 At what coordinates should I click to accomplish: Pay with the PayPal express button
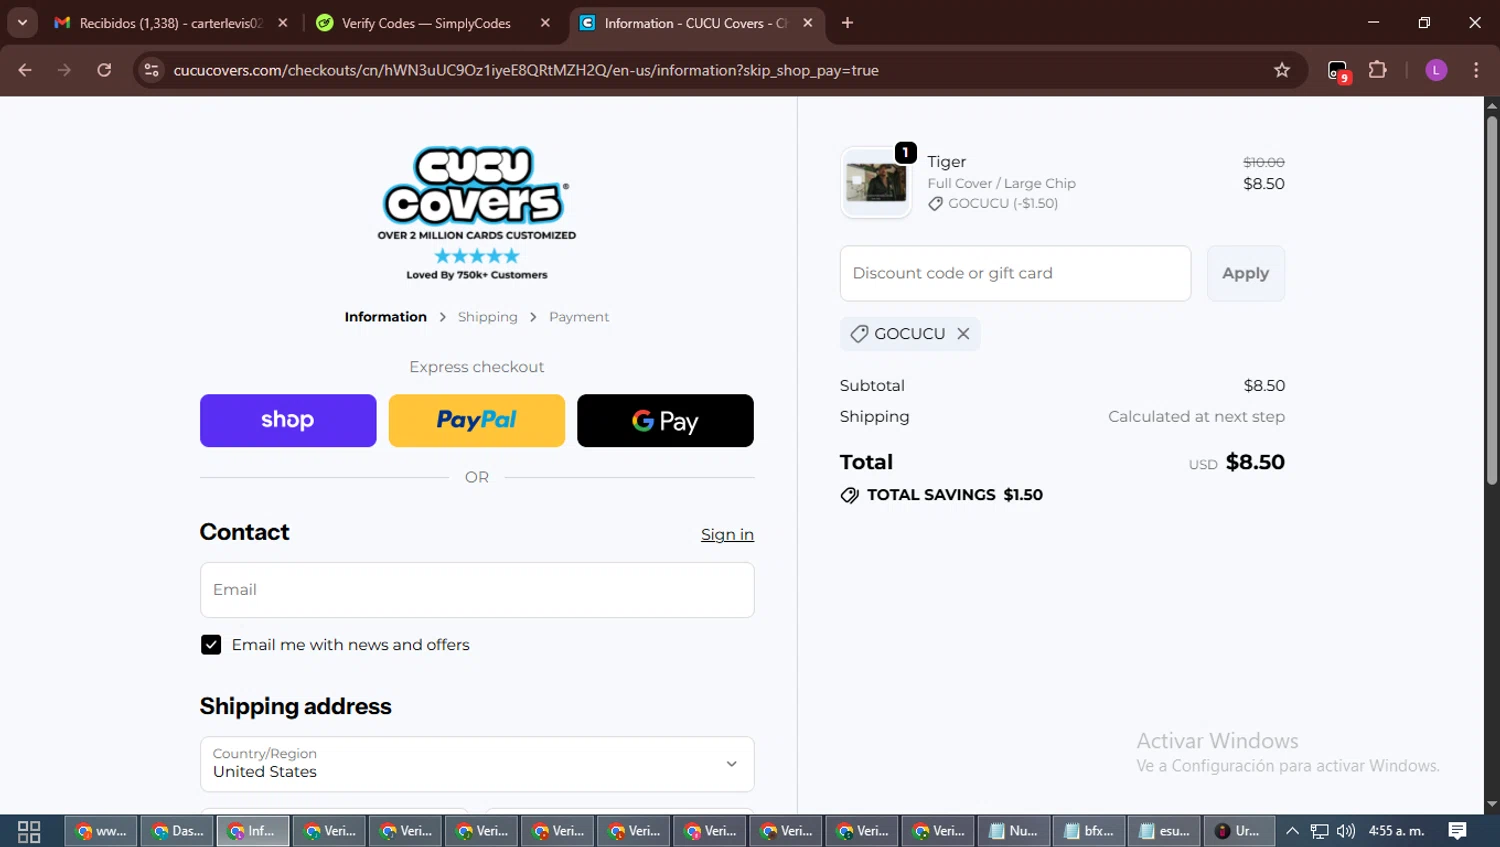(x=477, y=420)
